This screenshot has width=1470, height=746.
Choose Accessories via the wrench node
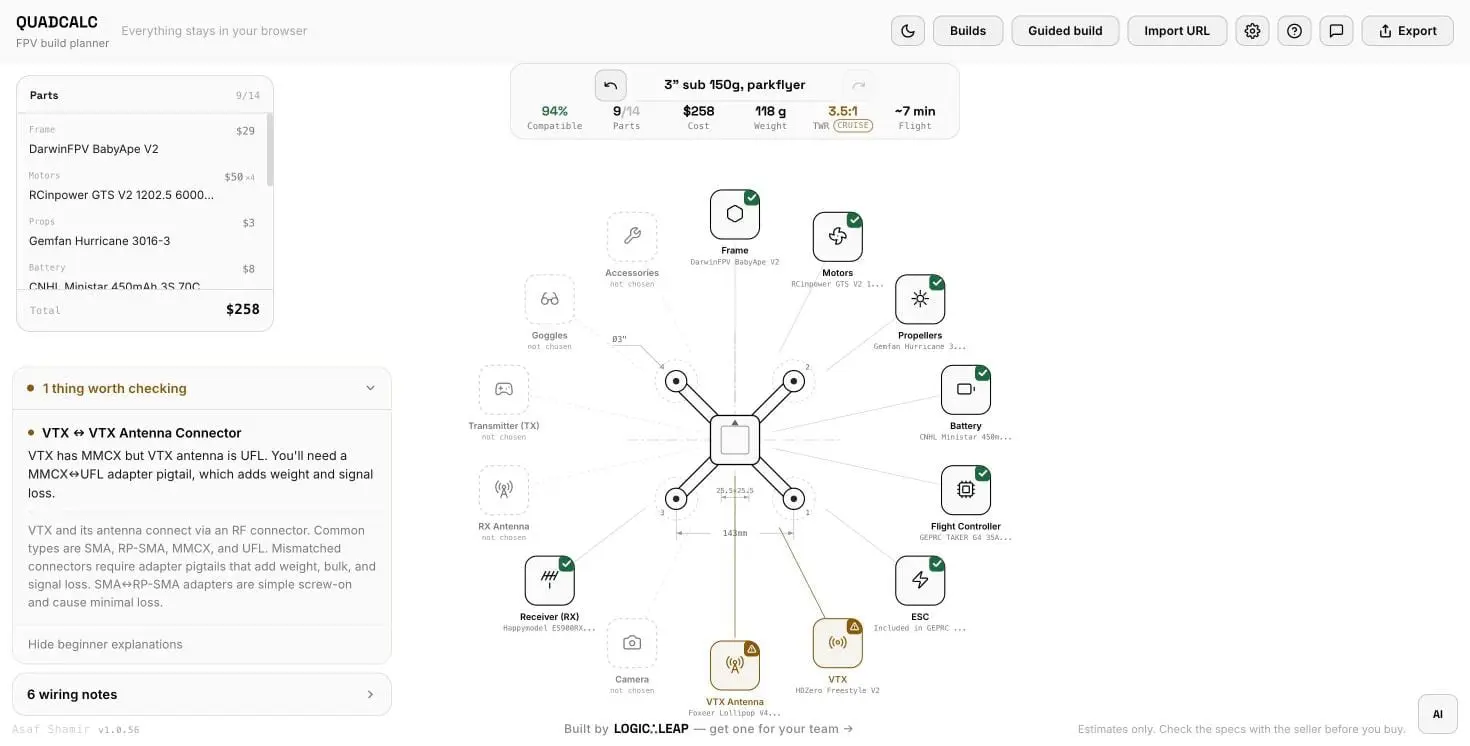point(632,236)
